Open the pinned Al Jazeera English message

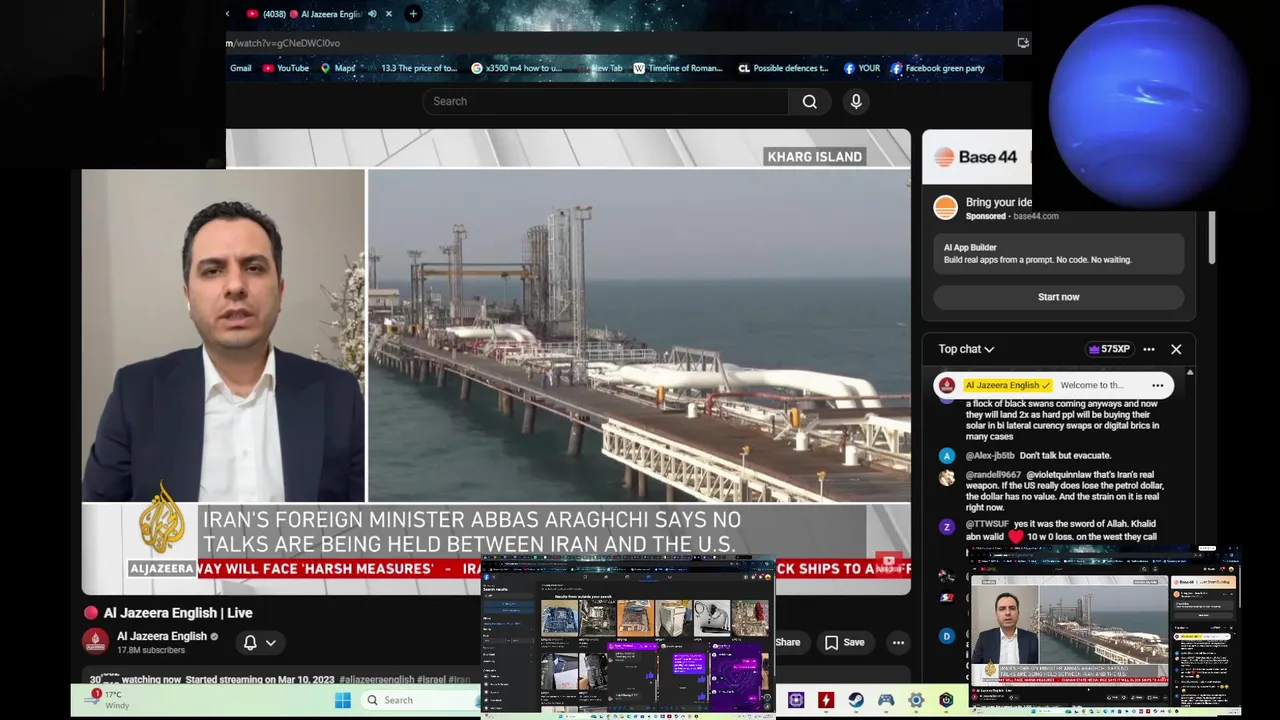pyautogui.click(x=1053, y=385)
